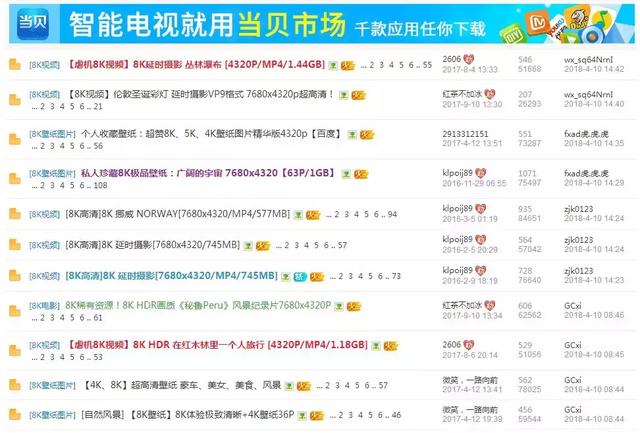Click post date 2017-9-10 13:34 on 秘鲁 row
This screenshot has height=433, width=640.
coord(472,315)
